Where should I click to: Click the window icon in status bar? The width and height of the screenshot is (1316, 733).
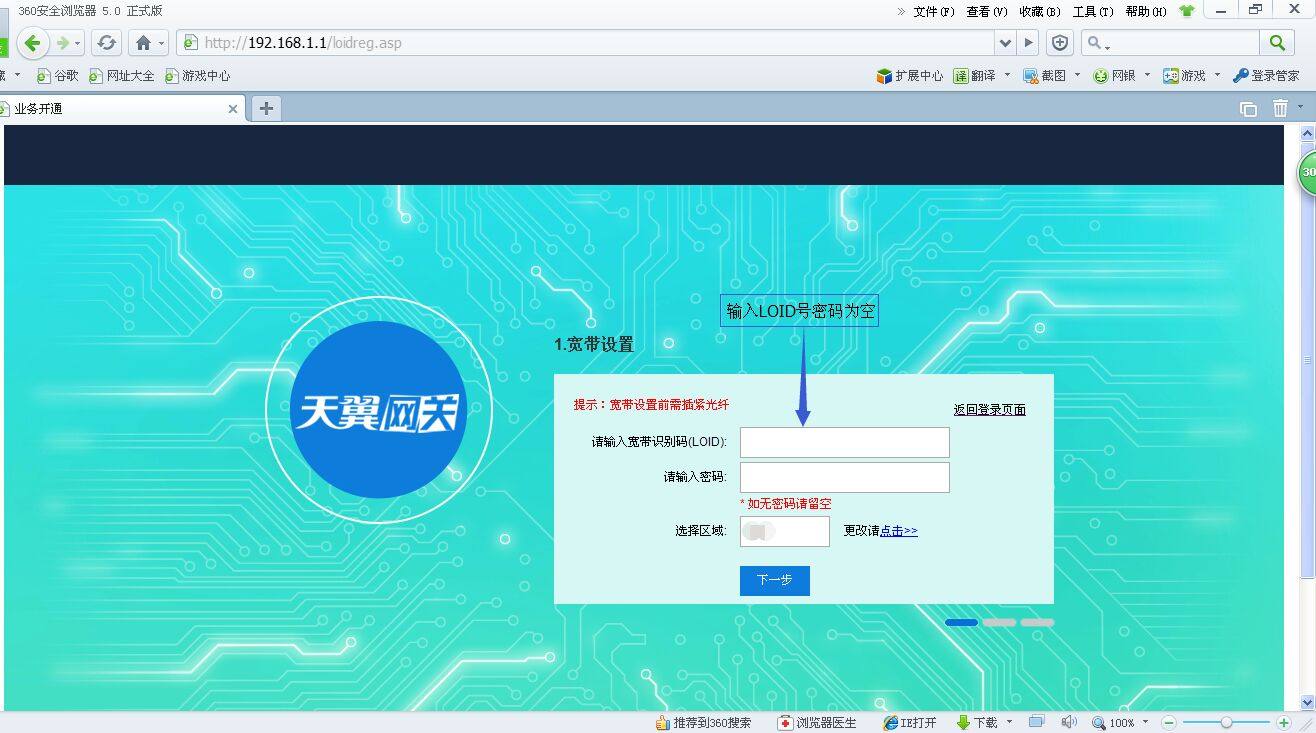[1037, 721]
